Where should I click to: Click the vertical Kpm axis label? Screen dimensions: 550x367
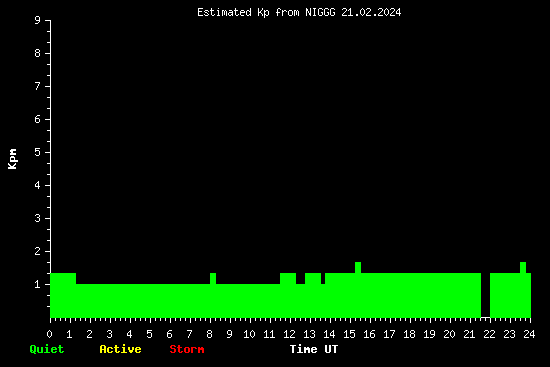(13, 159)
